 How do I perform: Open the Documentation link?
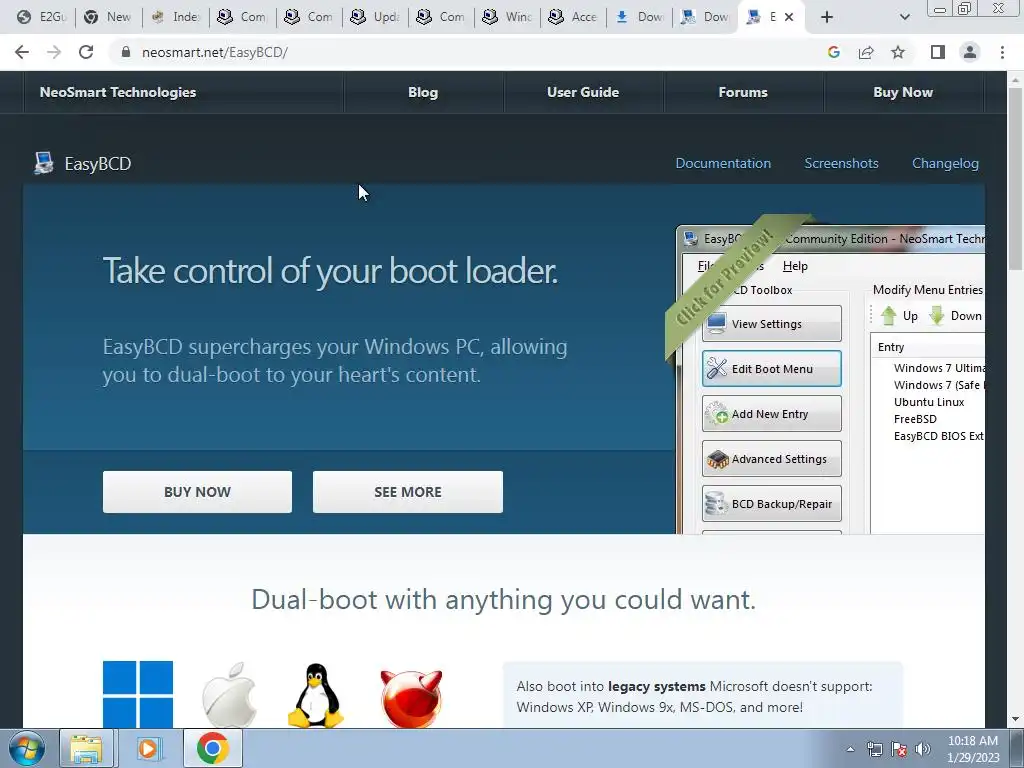[723, 163]
